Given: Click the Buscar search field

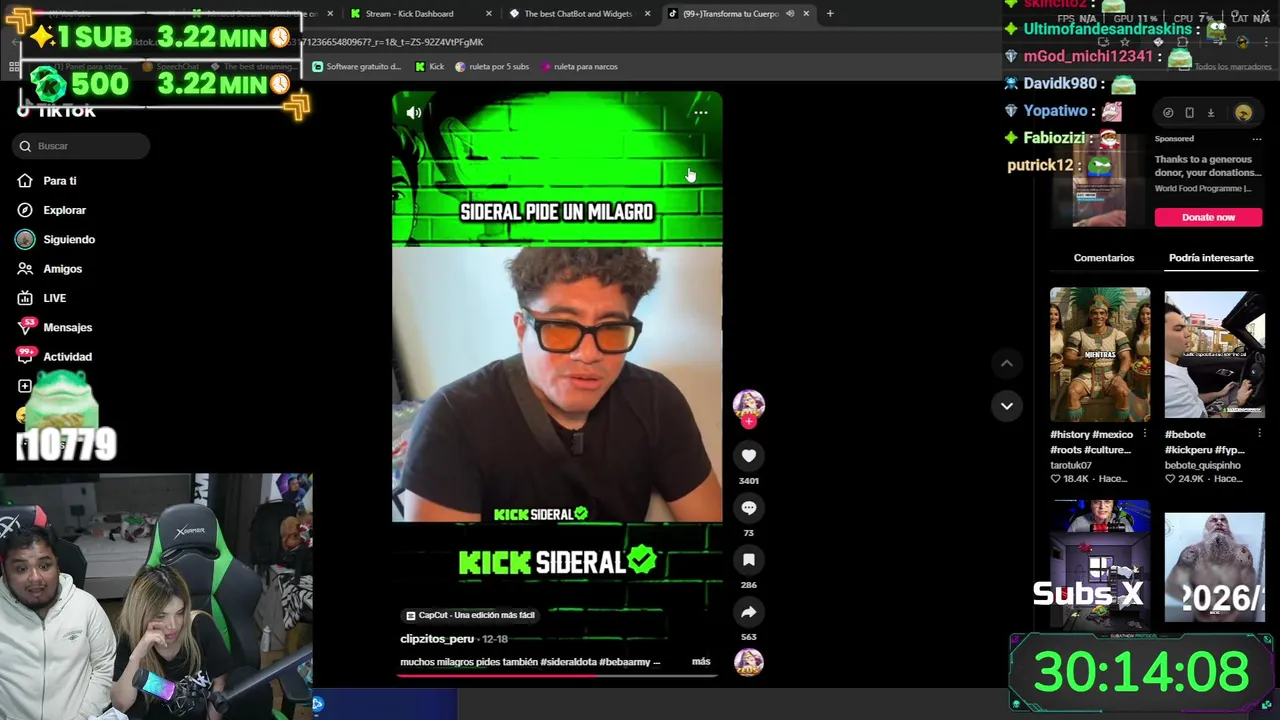Looking at the screenshot, I should 83,146.
